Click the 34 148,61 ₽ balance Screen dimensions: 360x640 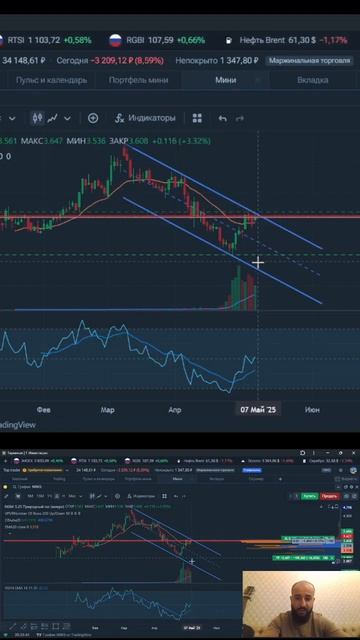tap(23, 61)
